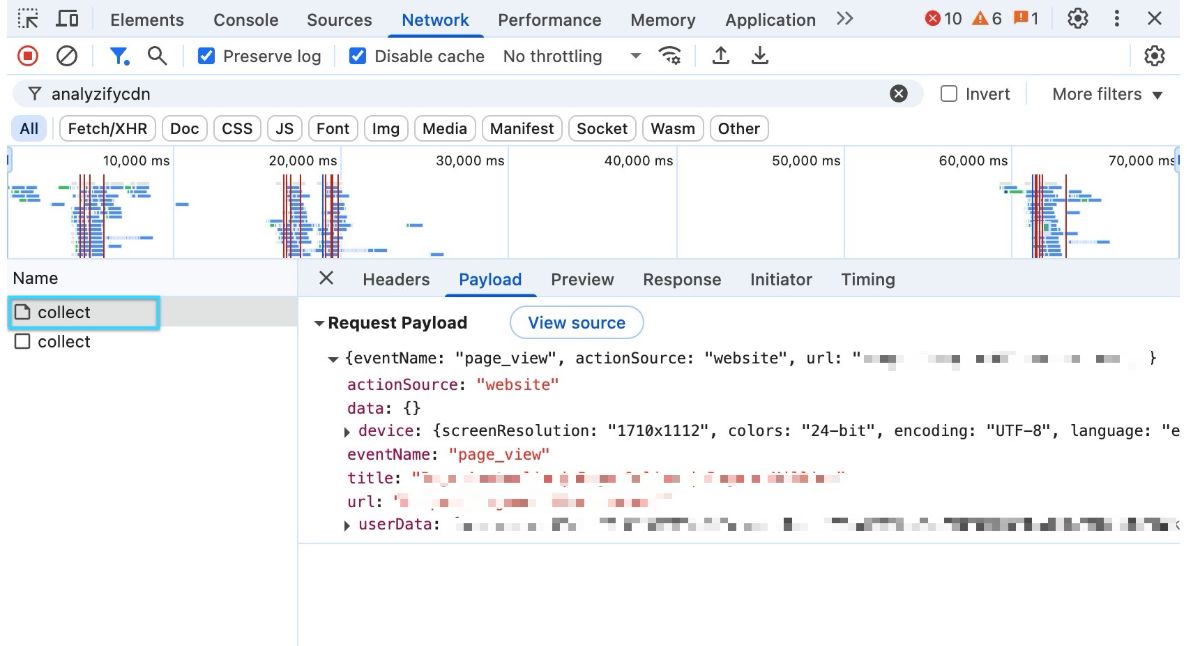Screen dimensions: 1200x646
Task: Open network search with magnifier icon
Action: click(157, 56)
